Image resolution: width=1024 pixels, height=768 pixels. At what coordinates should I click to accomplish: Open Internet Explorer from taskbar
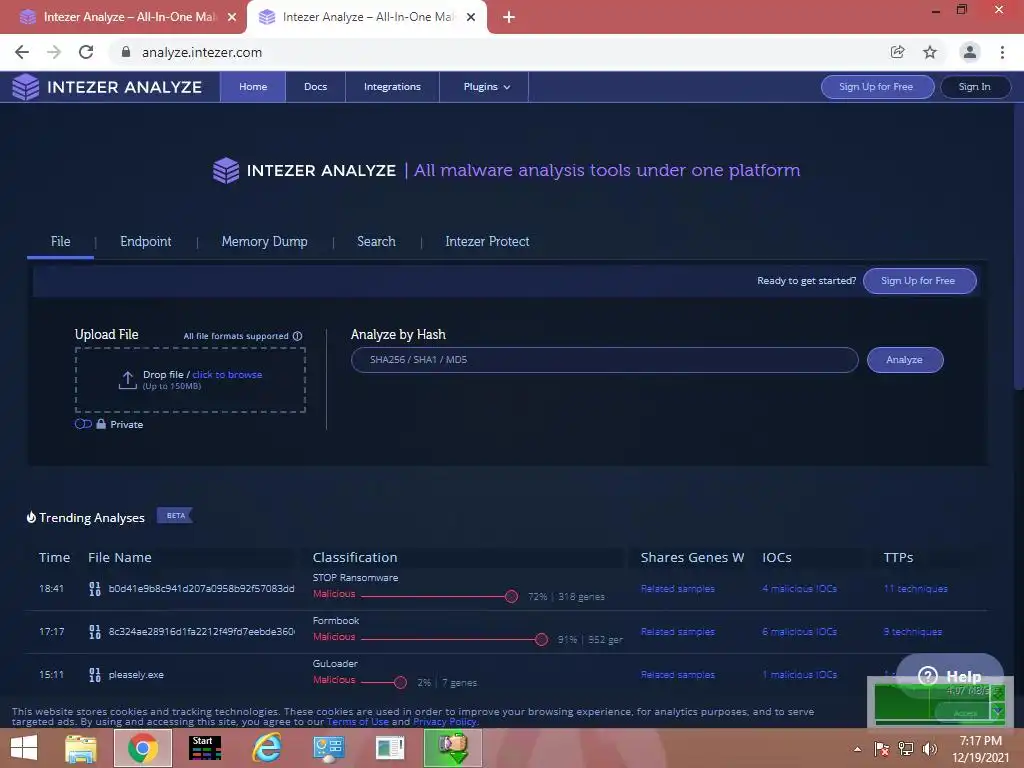pos(267,748)
